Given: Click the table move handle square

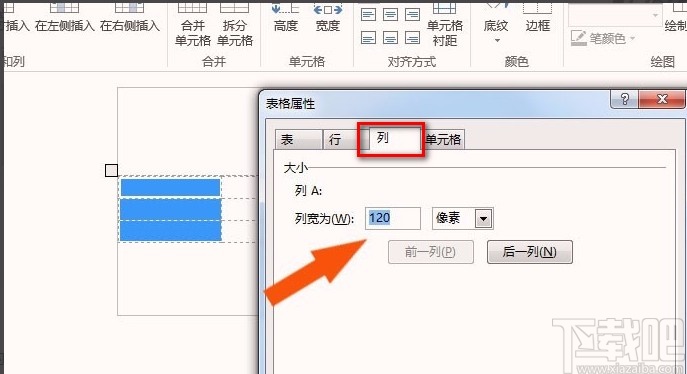Looking at the screenshot, I should point(112,170).
